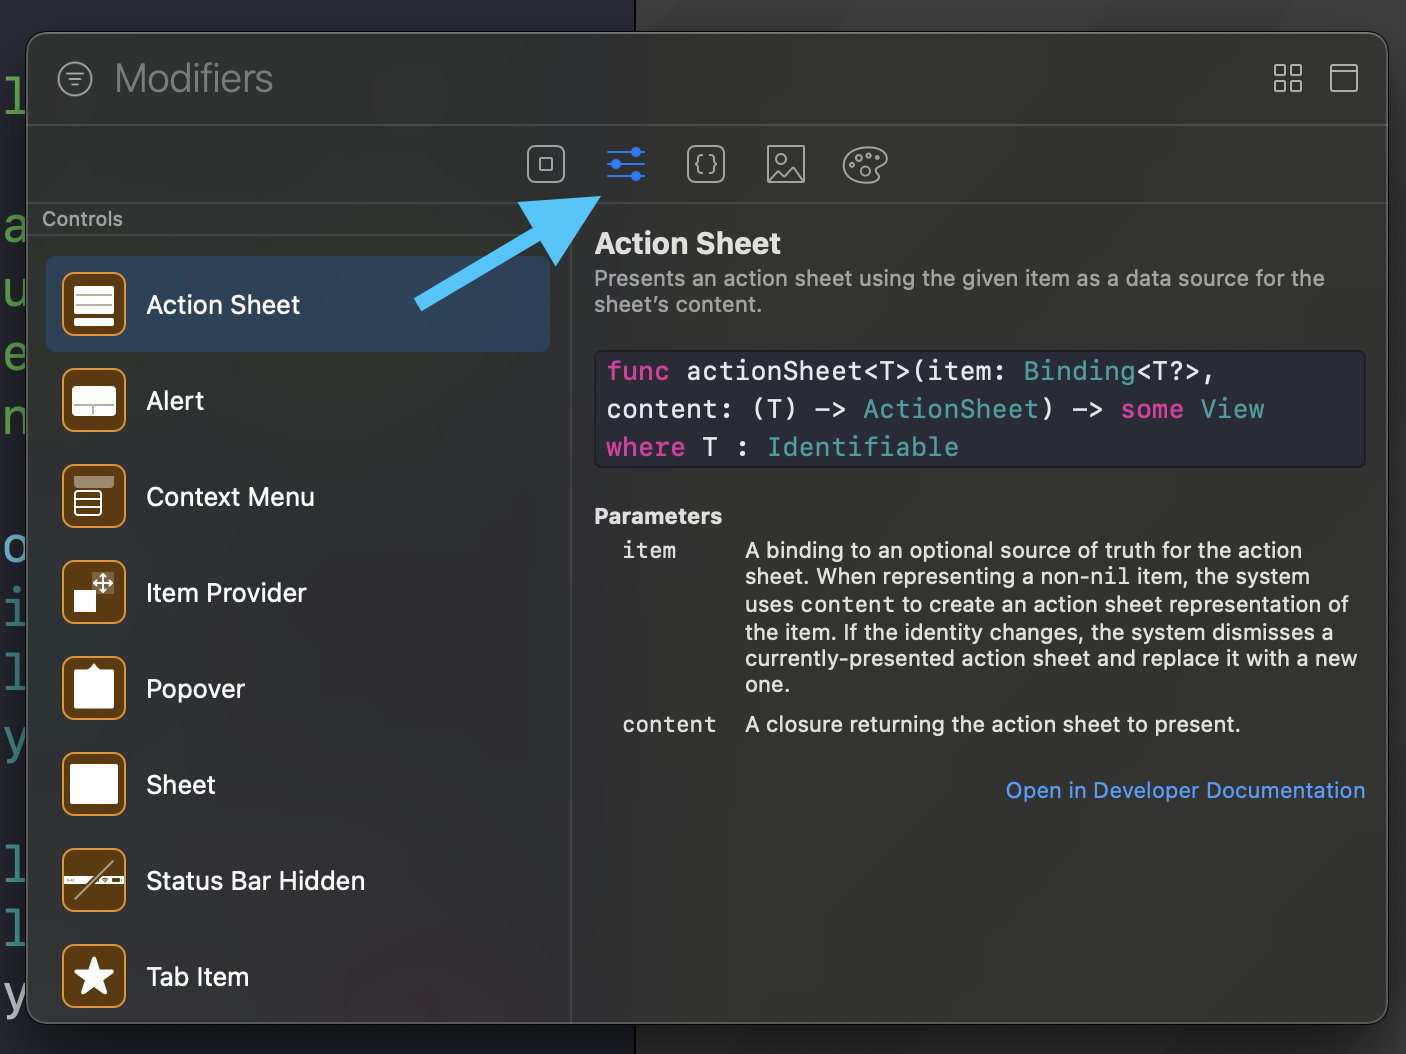Click the 'Presents an action sheet' description
This screenshot has height=1054, width=1406.
tap(959, 291)
